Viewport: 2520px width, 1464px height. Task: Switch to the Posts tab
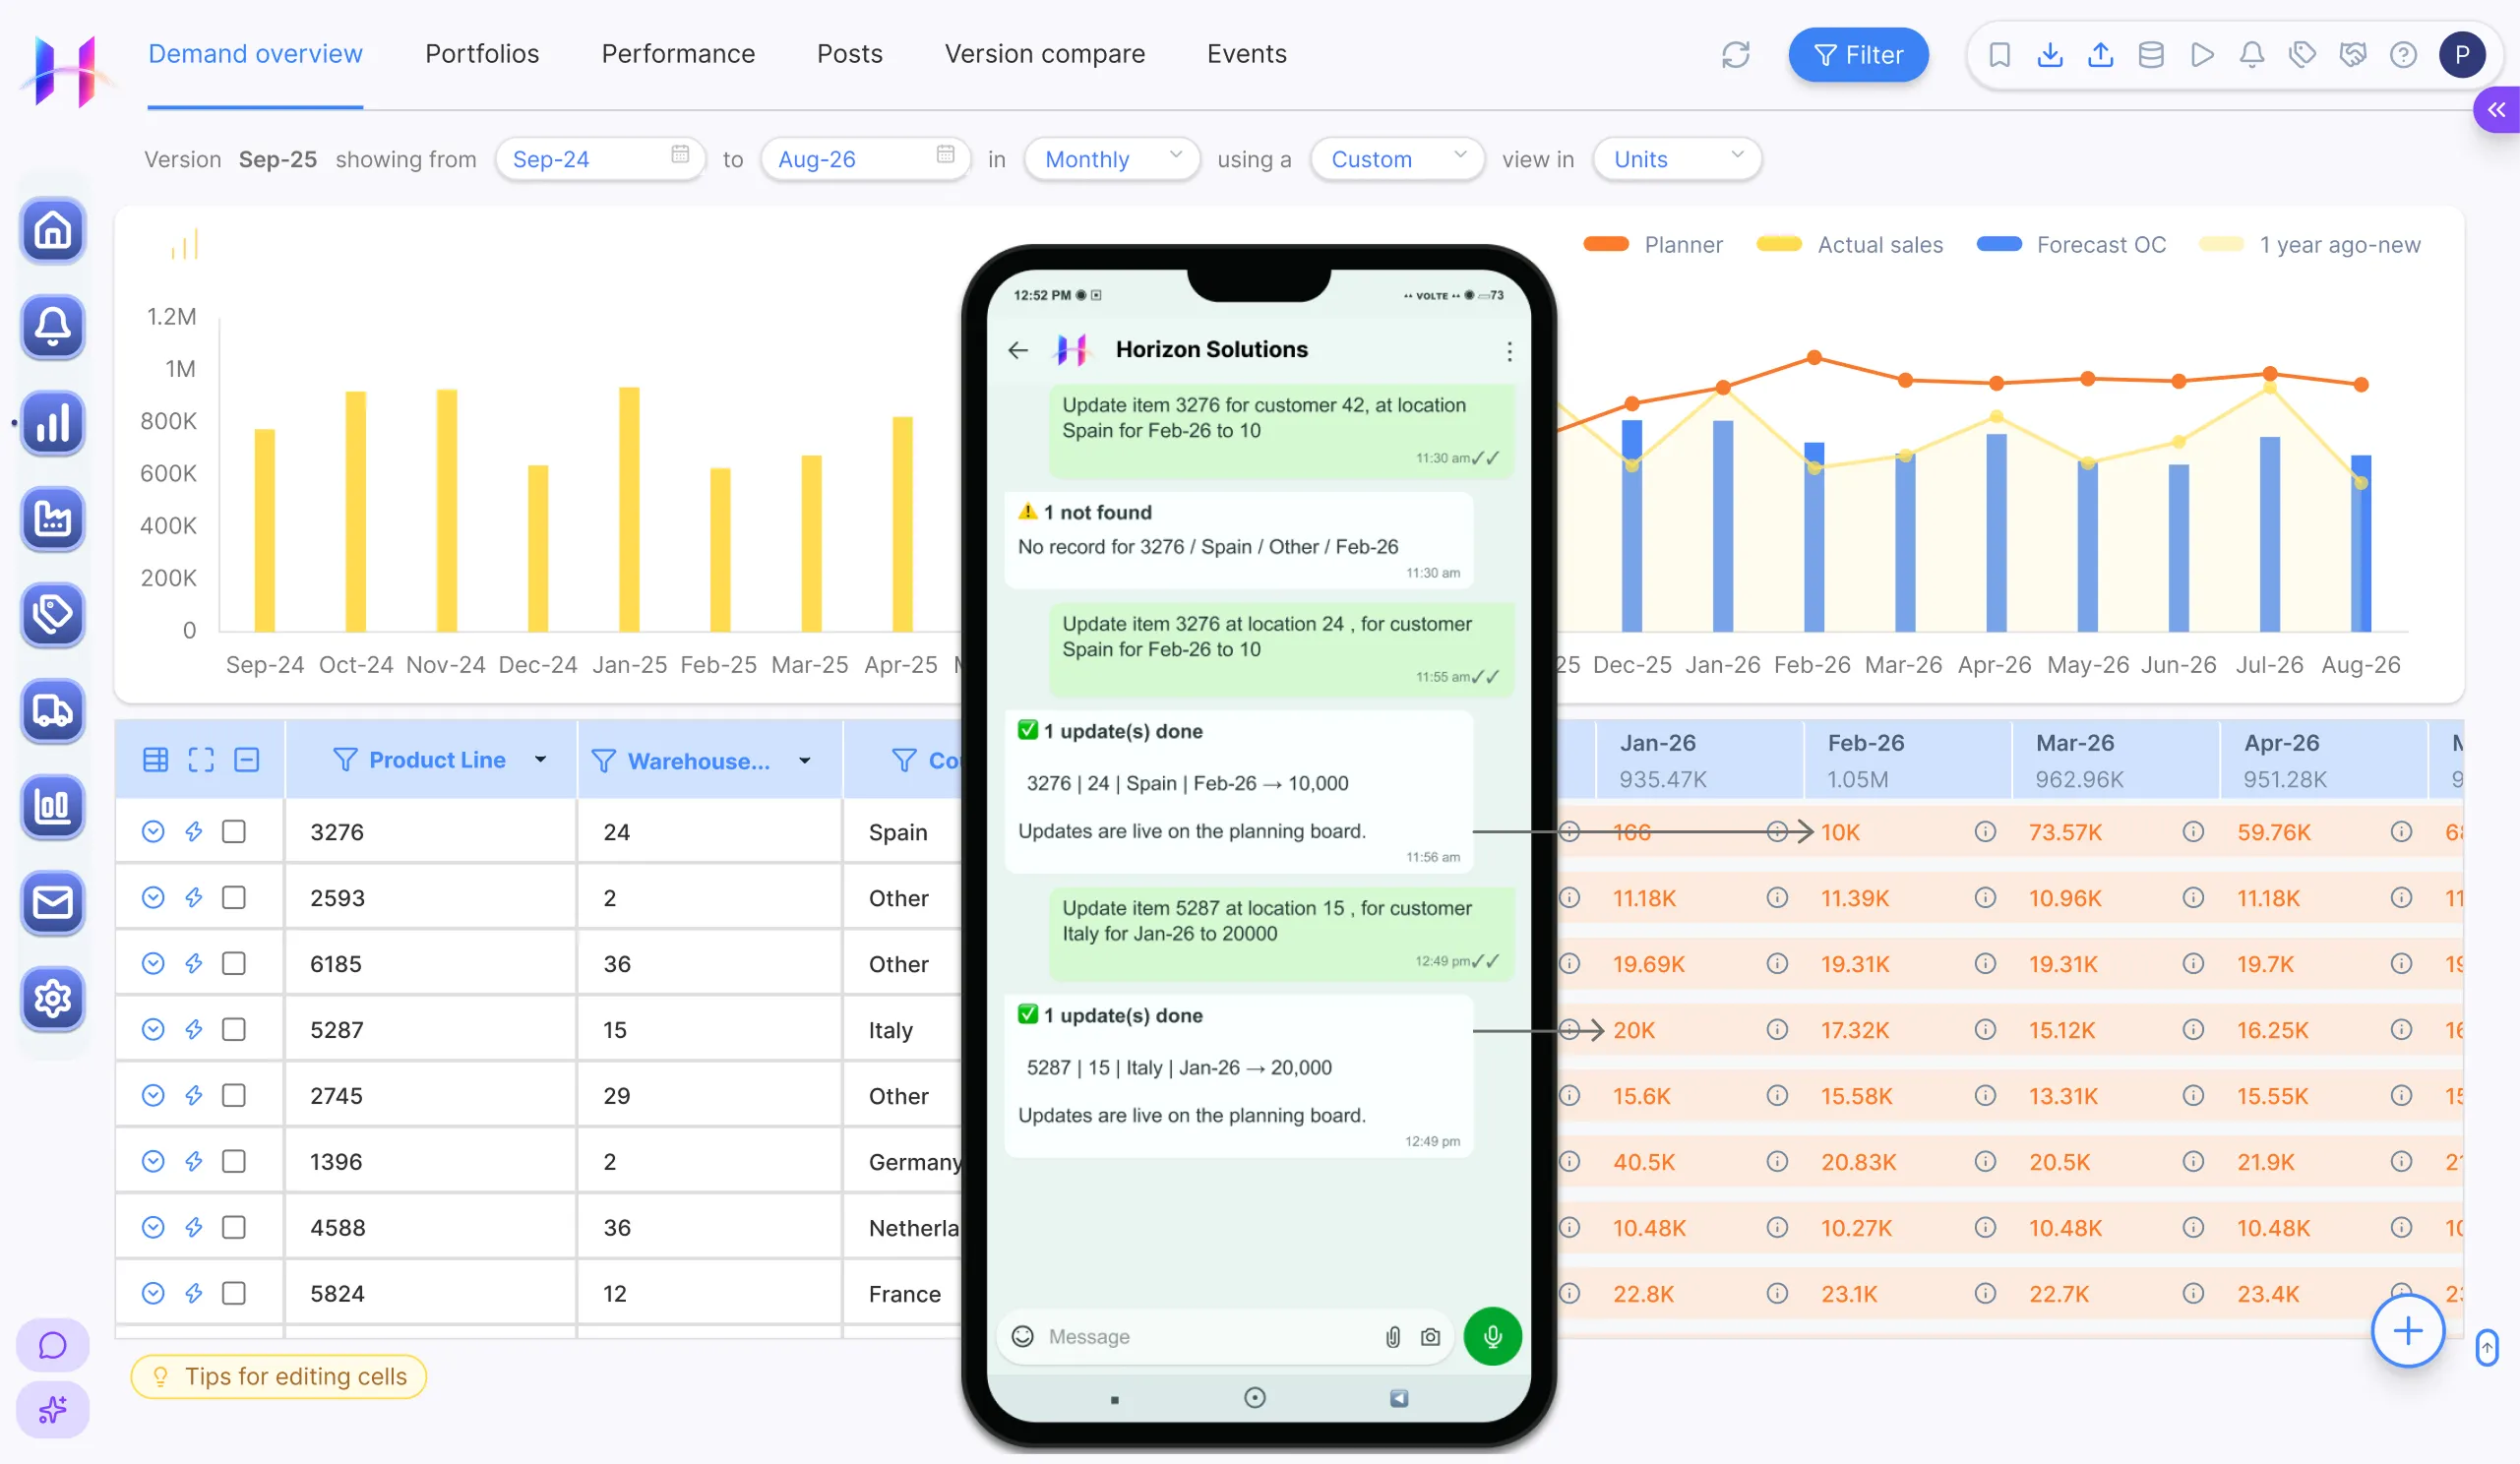[x=850, y=54]
